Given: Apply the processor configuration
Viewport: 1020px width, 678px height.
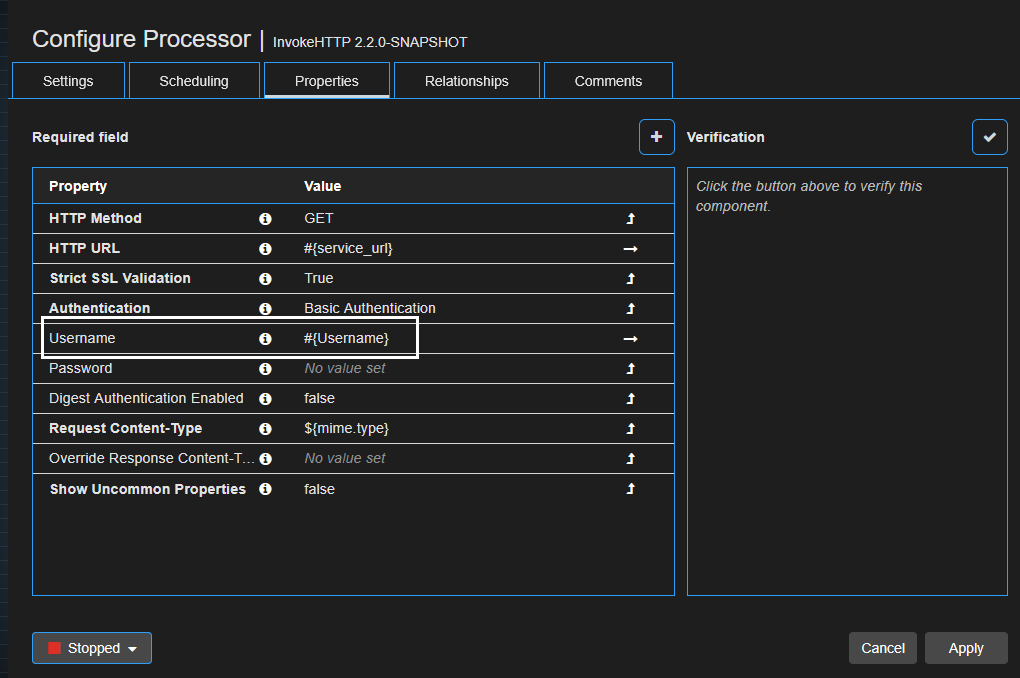Looking at the screenshot, I should [x=965, y=648].
